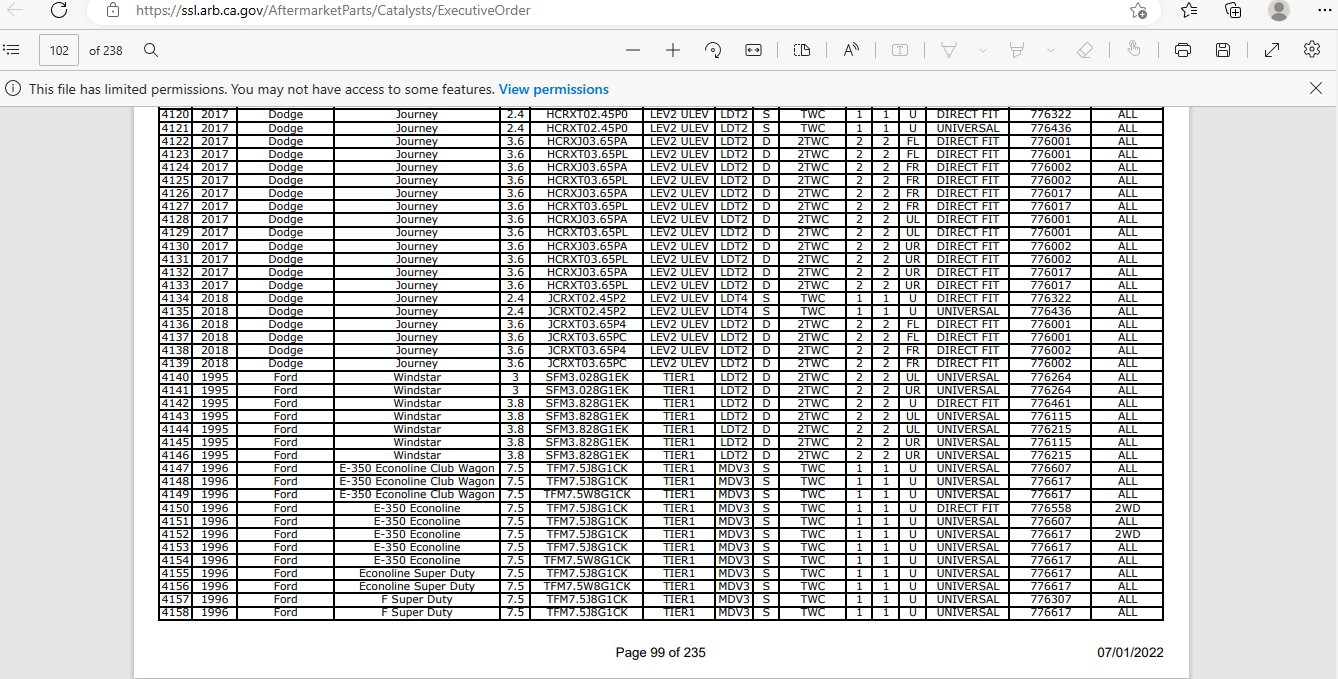
Task: Open the PDF table of contents panel
Action: 13,50
